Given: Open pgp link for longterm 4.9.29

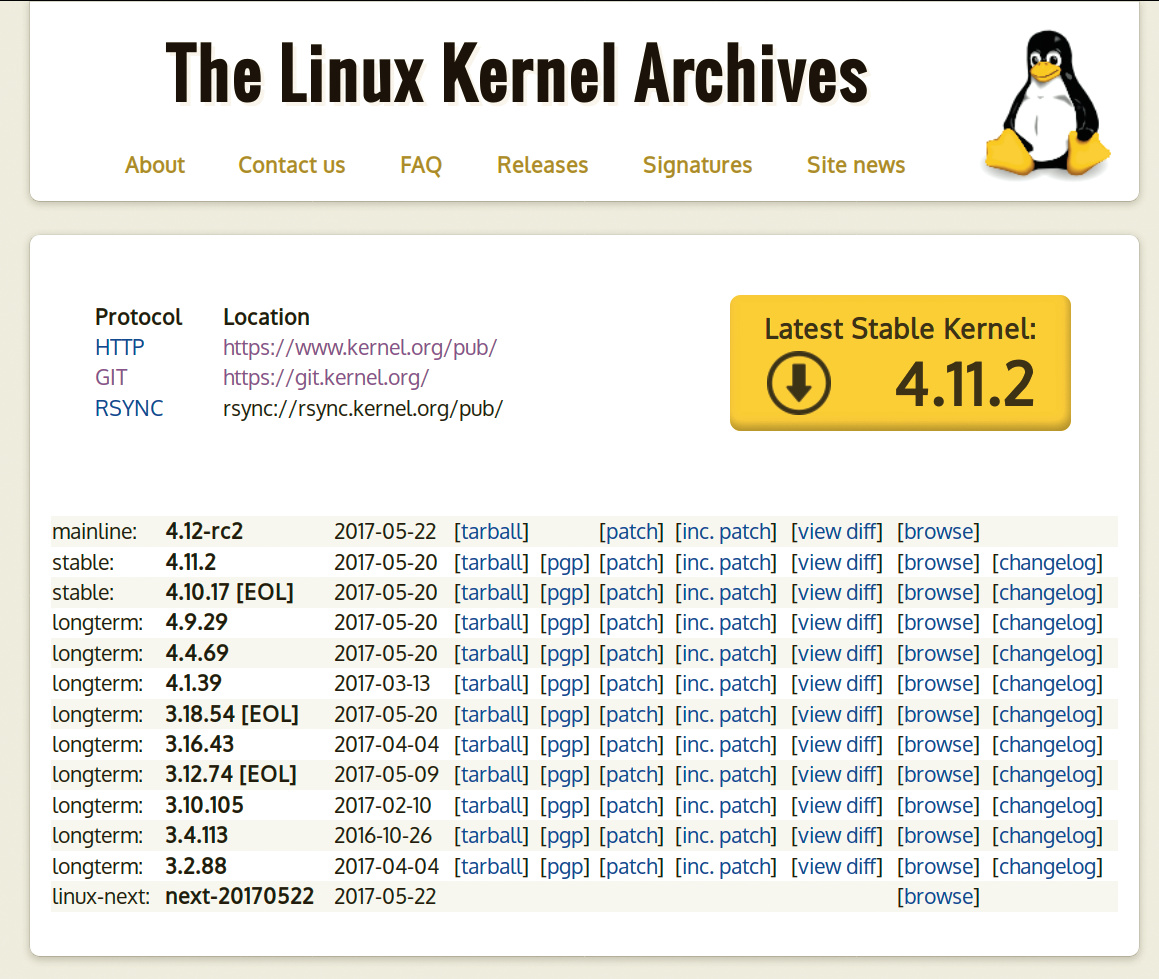Looking at the screenshot, I should 565,623.
